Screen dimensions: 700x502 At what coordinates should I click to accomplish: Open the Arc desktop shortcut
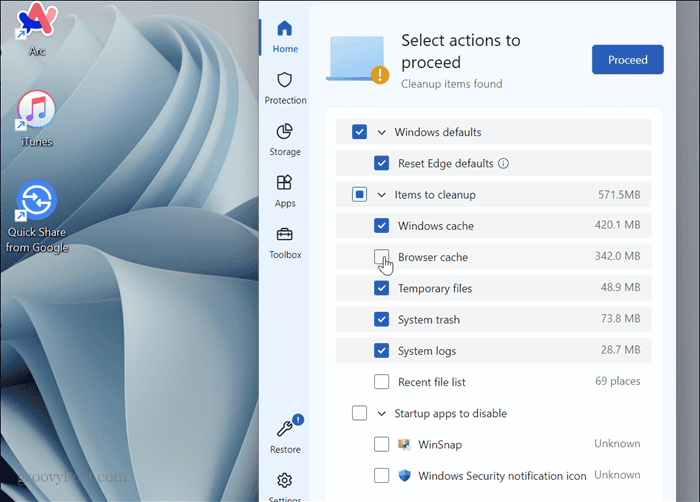(x=37, y=29)
